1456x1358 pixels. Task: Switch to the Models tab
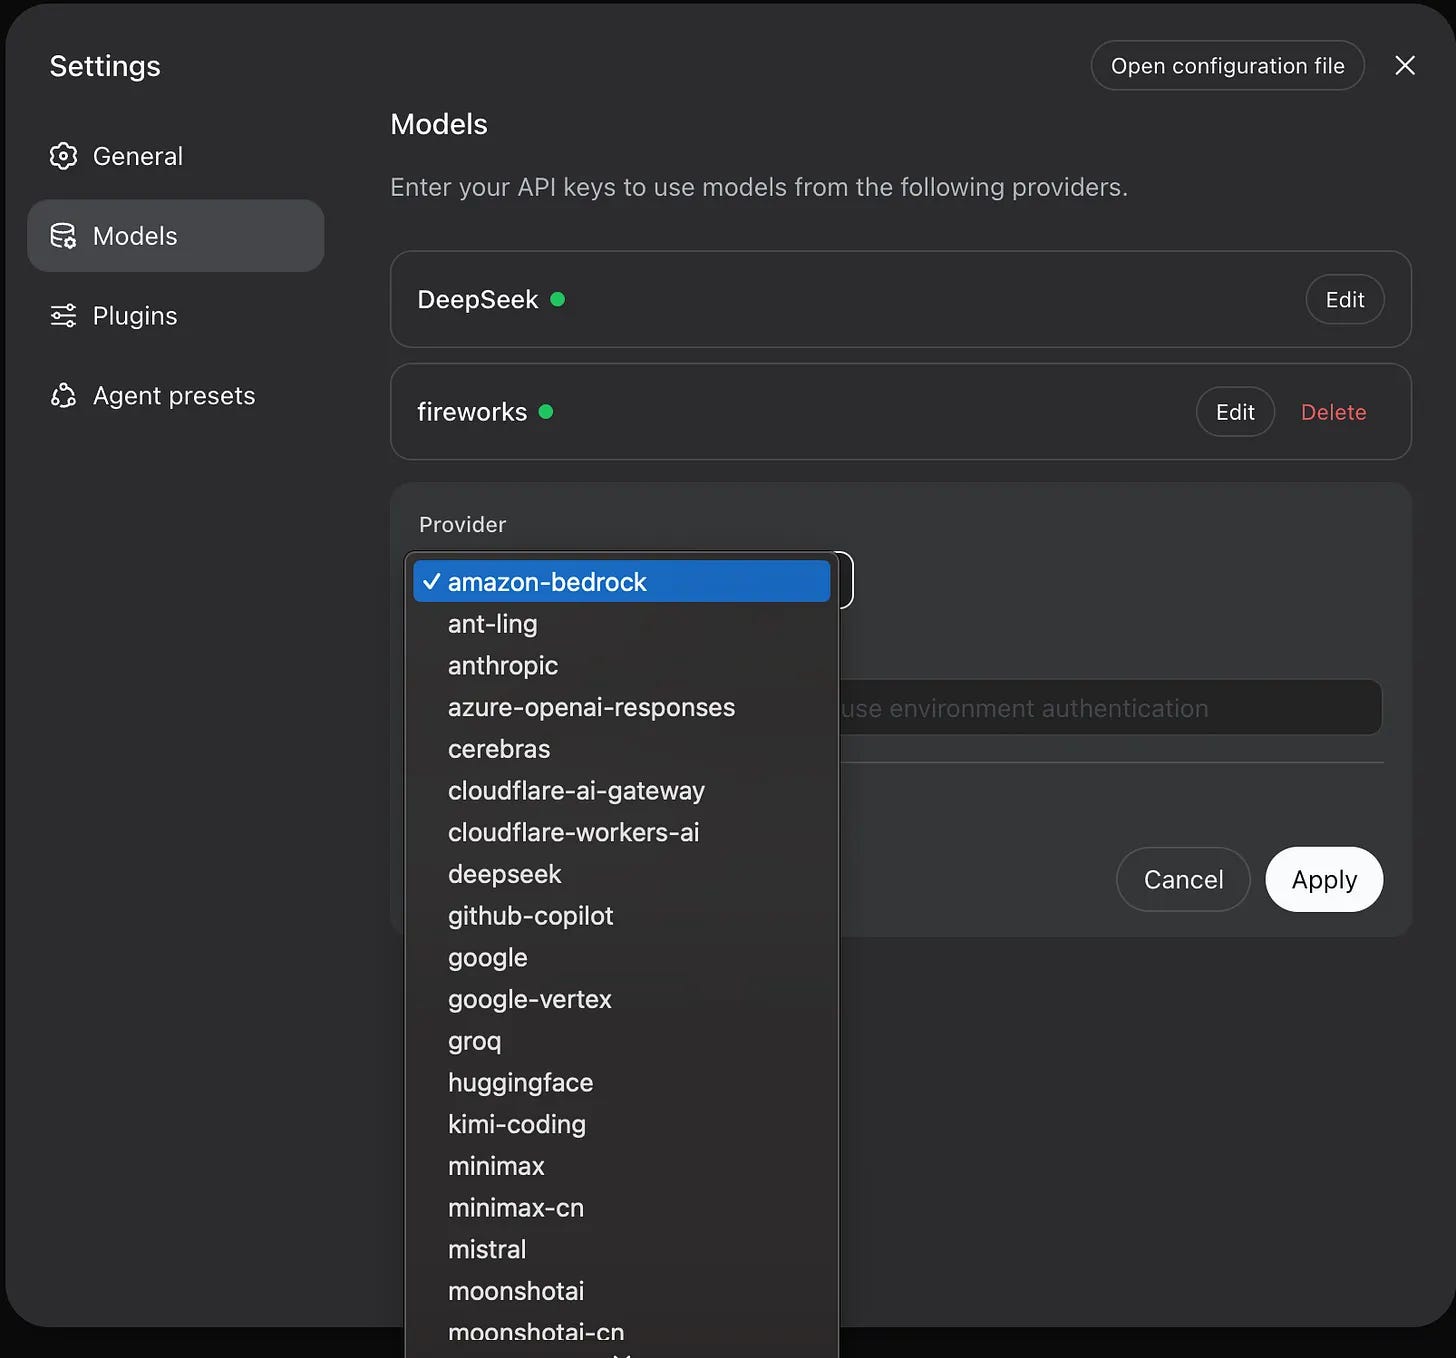click(x=176, y=236)
